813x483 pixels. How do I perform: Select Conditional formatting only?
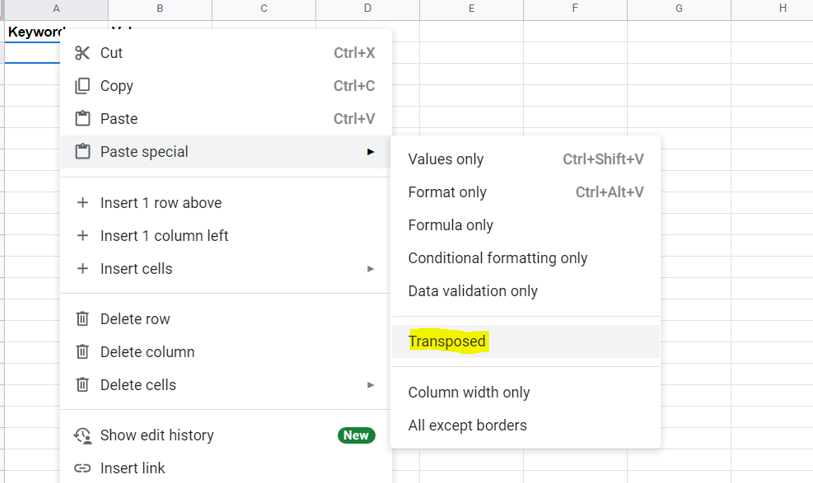pos(498,258)
